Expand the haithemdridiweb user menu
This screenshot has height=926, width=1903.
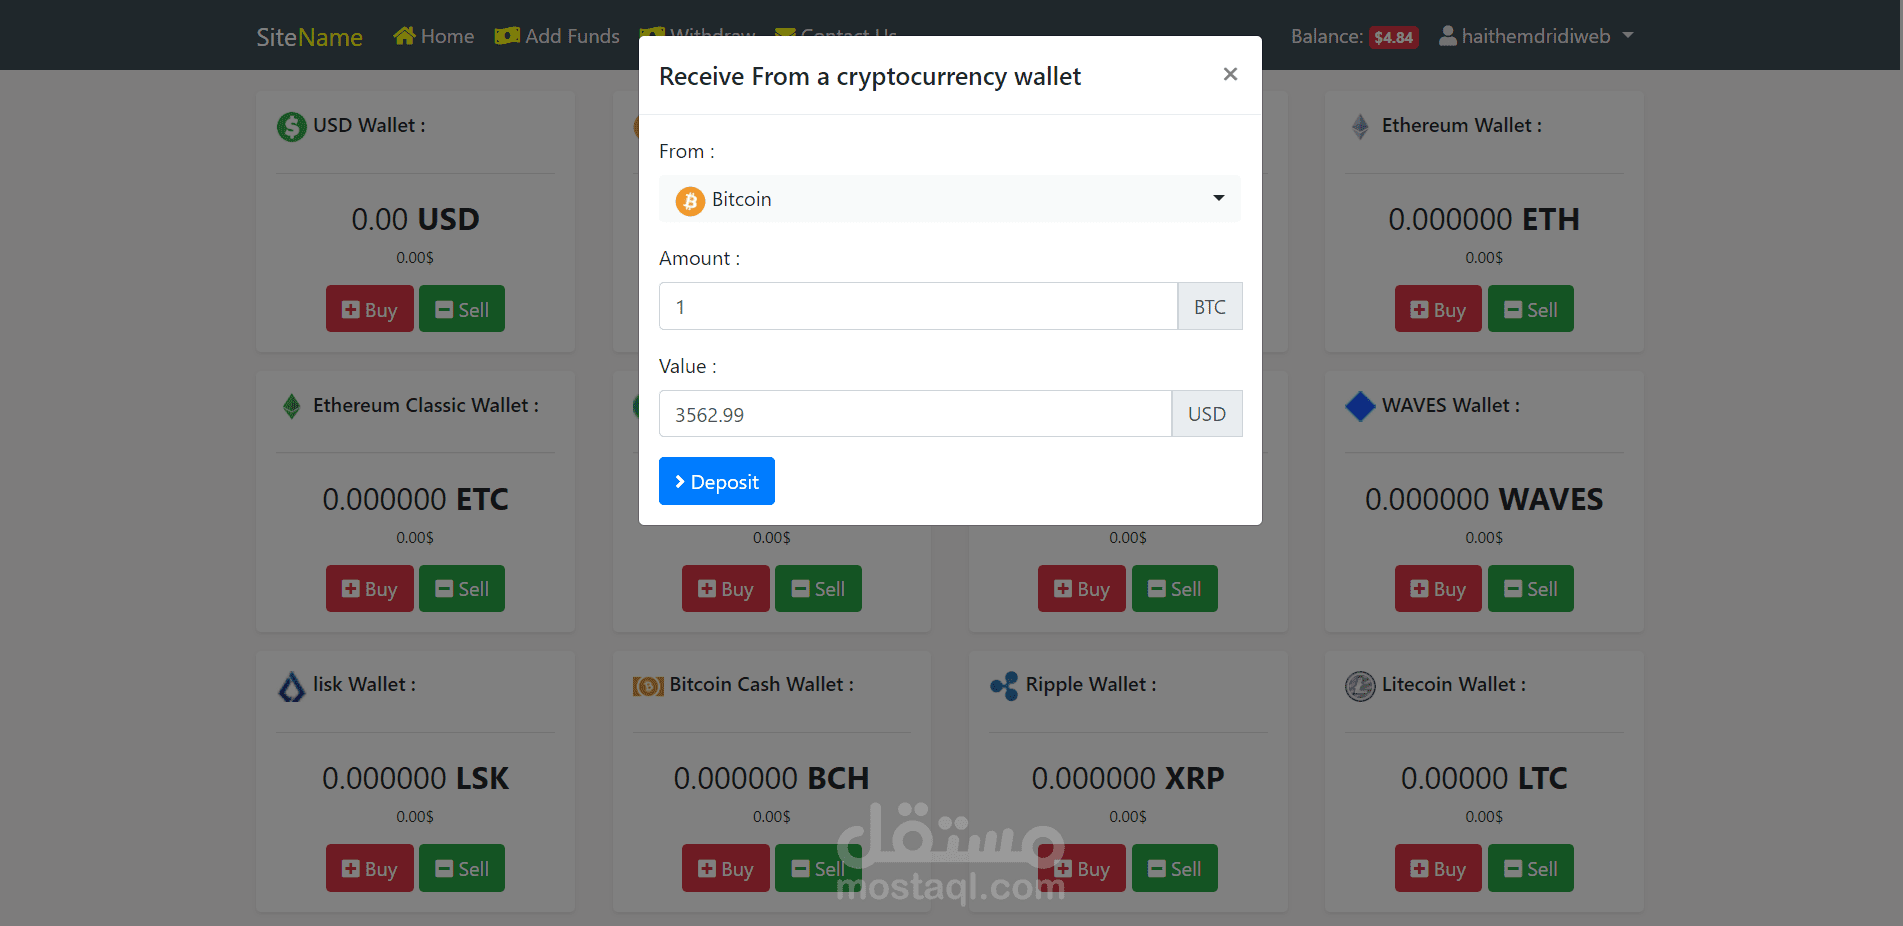(x=1536, y=36)
